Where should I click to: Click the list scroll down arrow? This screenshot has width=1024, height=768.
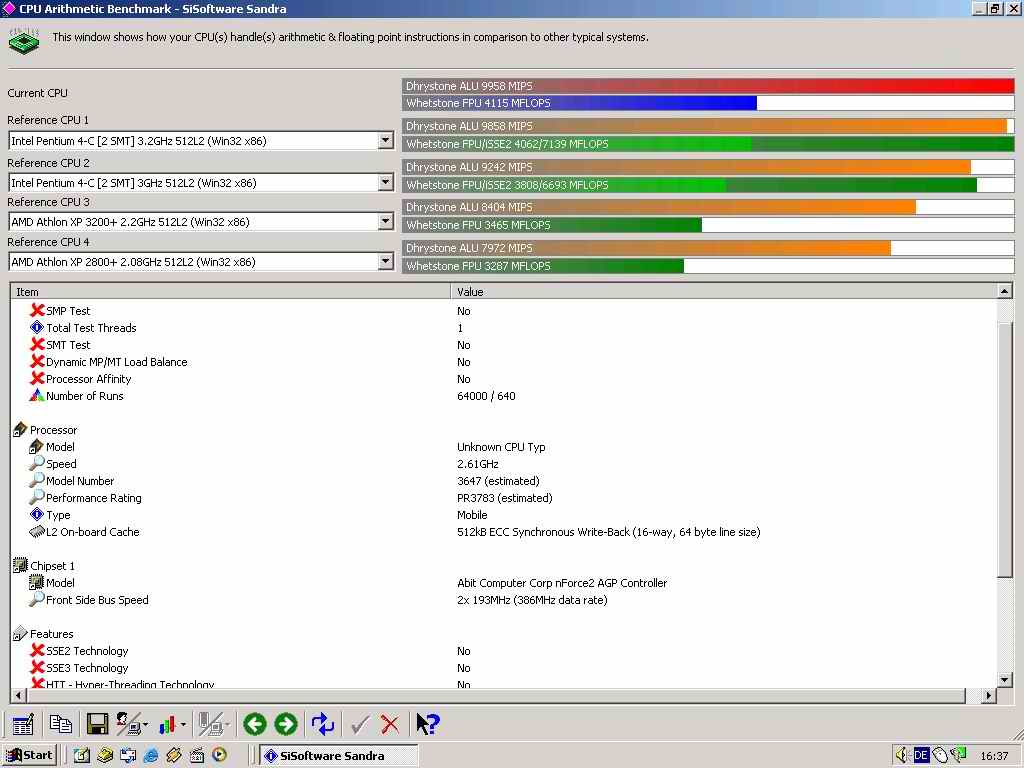click(1005, 680)
